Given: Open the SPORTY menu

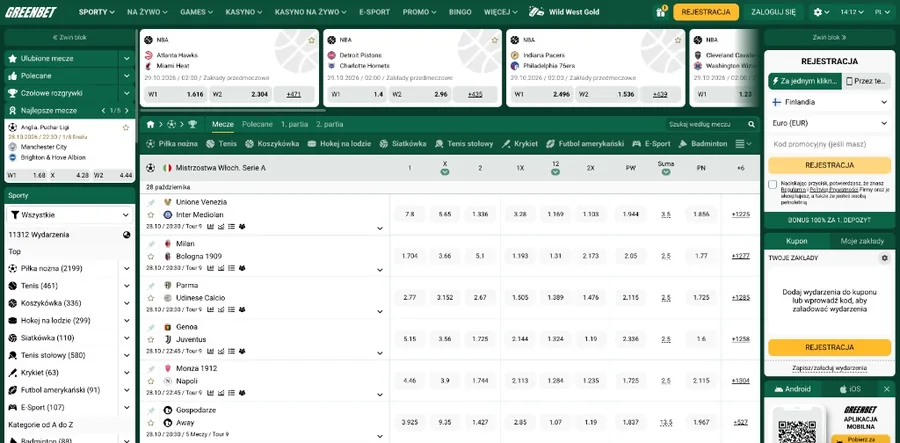Looking at the screenshot, I should pos(97,12).
